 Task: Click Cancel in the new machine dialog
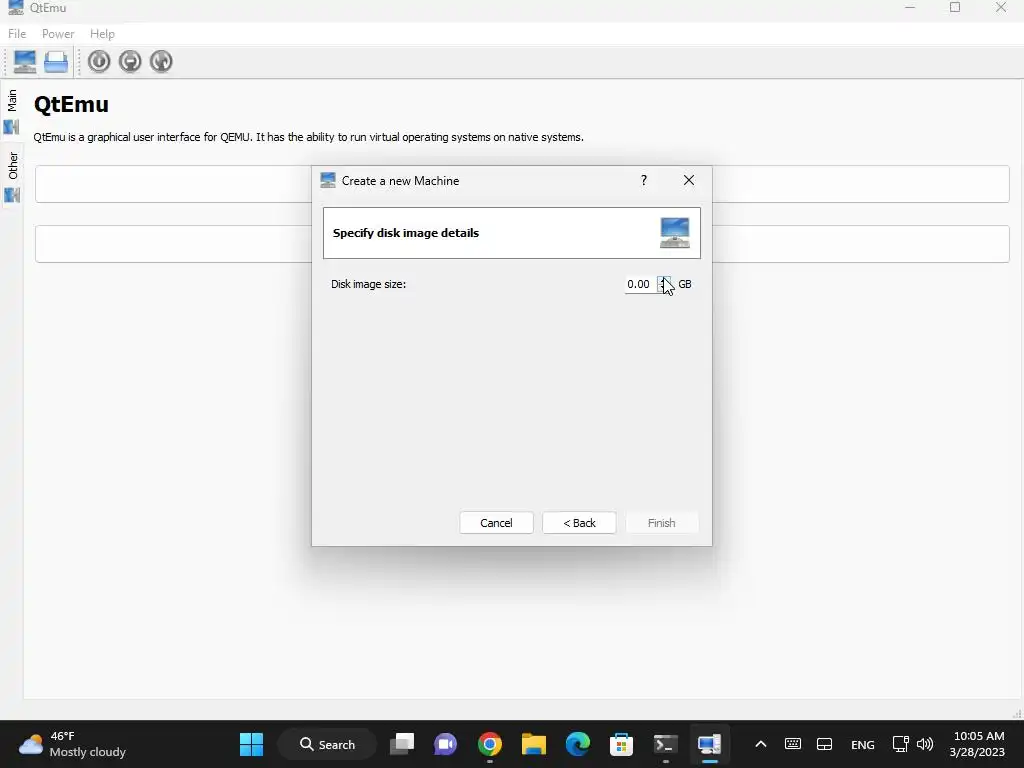(496, 522)
